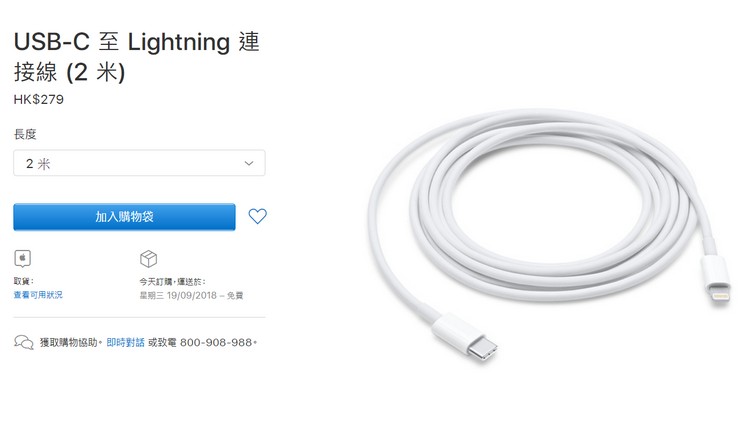Viewport: 750px width, 422px height.
Task: Click the 獲取購物協助 help text
Action: click(x=68, y=342)
